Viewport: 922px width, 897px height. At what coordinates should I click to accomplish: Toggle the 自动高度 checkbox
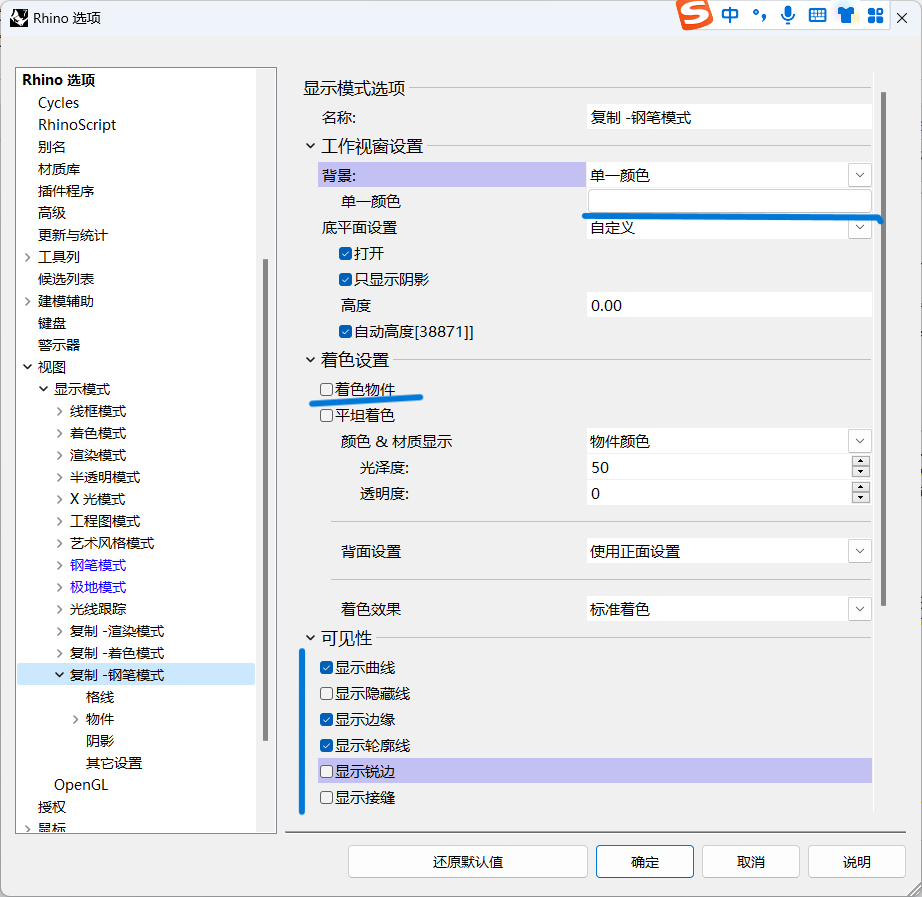[x=345, y=332]
